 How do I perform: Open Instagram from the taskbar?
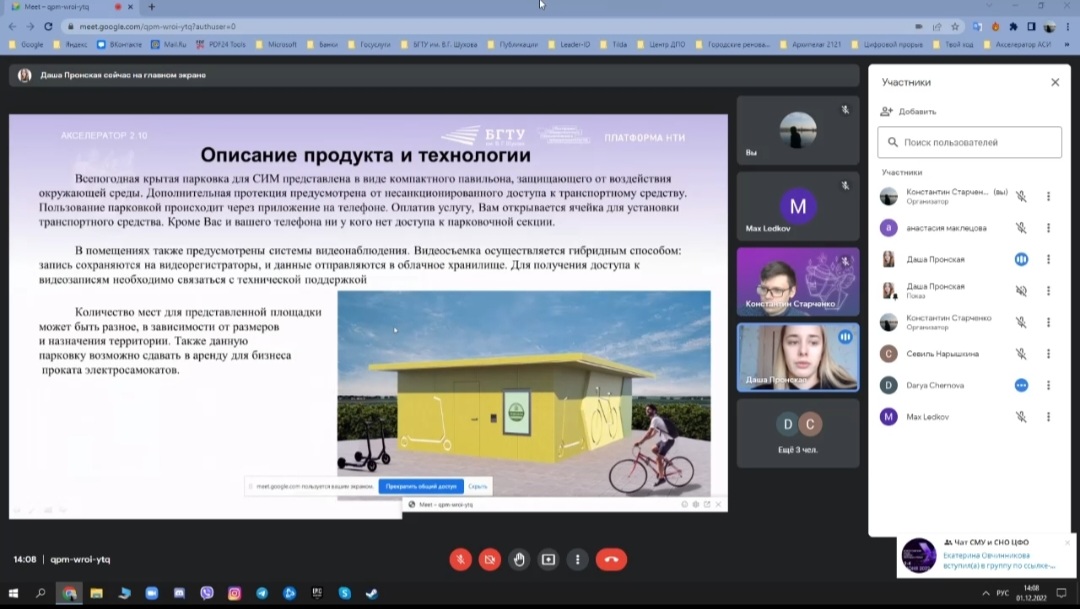tap(234, 593)
